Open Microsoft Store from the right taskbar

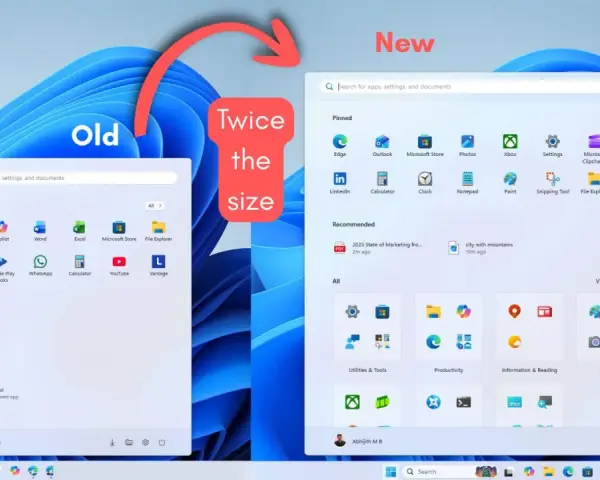pos(587,472)
